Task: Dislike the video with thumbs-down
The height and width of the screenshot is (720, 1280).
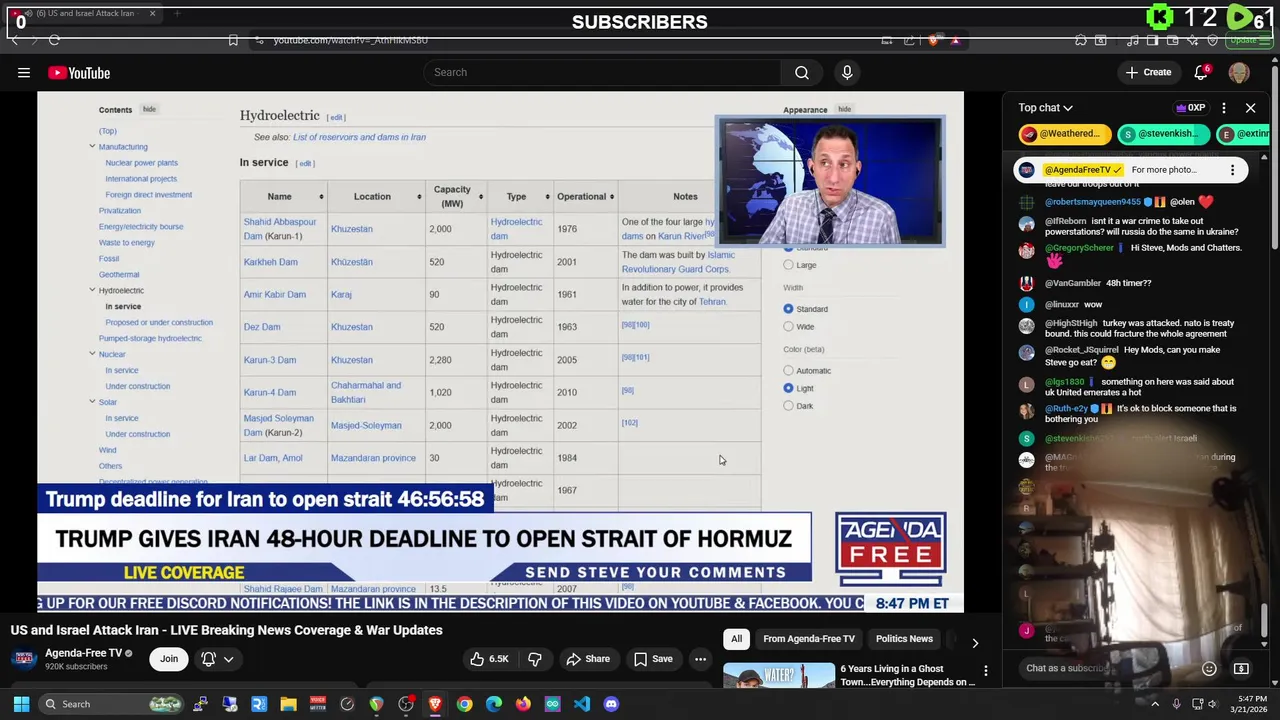Action: pos(535,659)
